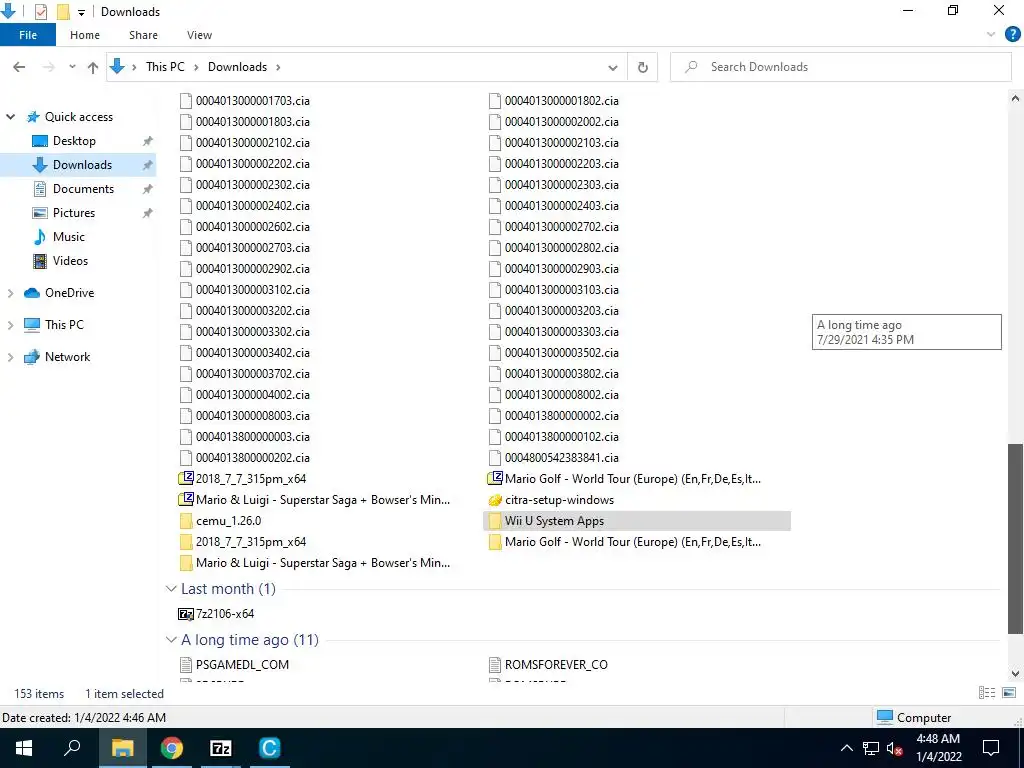
Task: Open the Help question mark icon
Action: (1012, 35)
